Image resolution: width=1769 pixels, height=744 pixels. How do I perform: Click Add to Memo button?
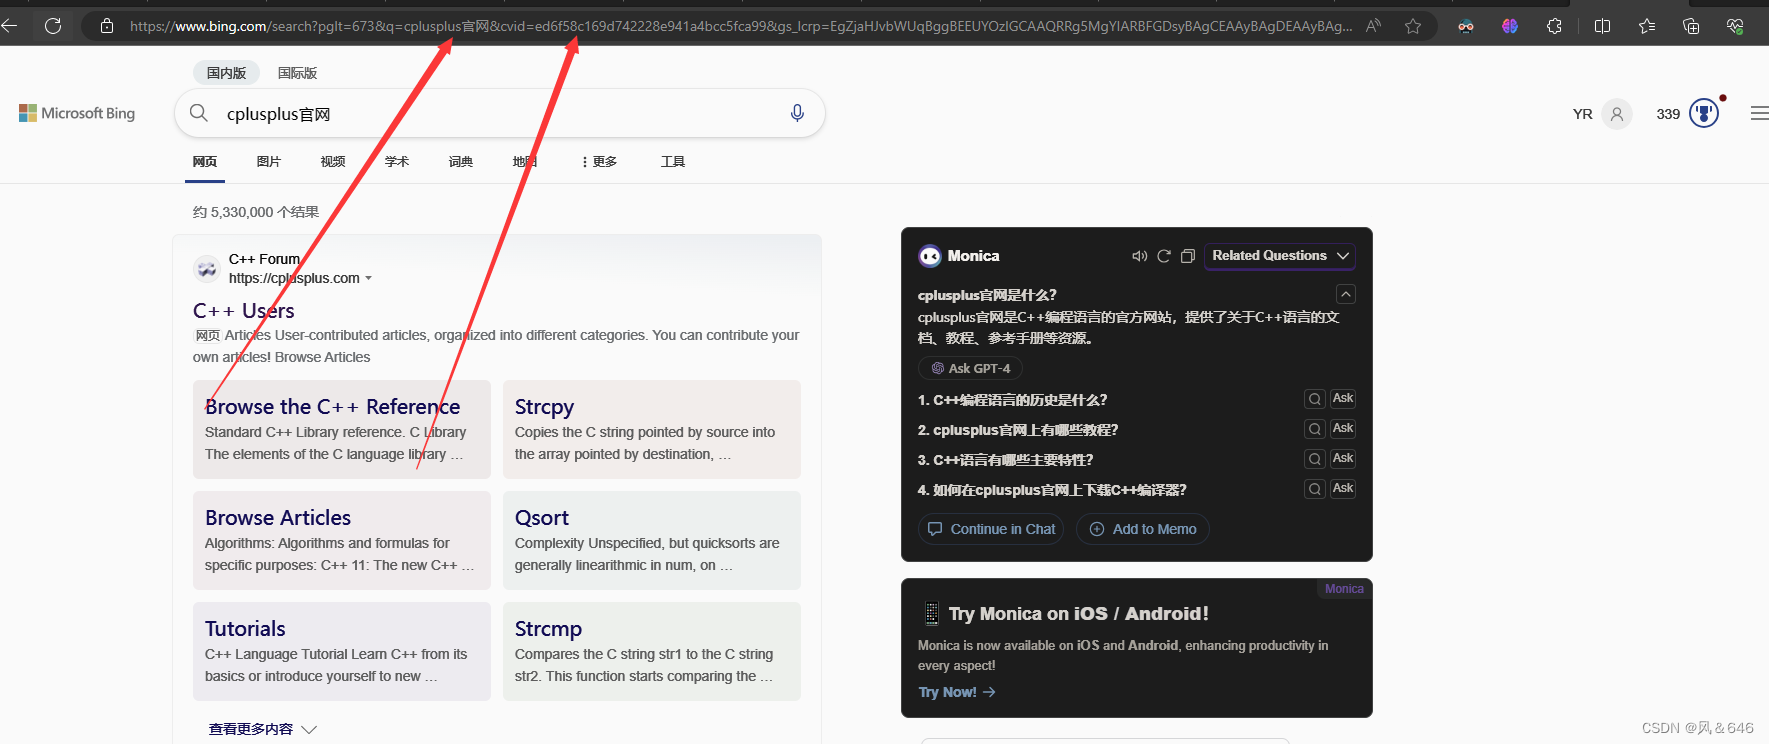[x=1143, y=529]
